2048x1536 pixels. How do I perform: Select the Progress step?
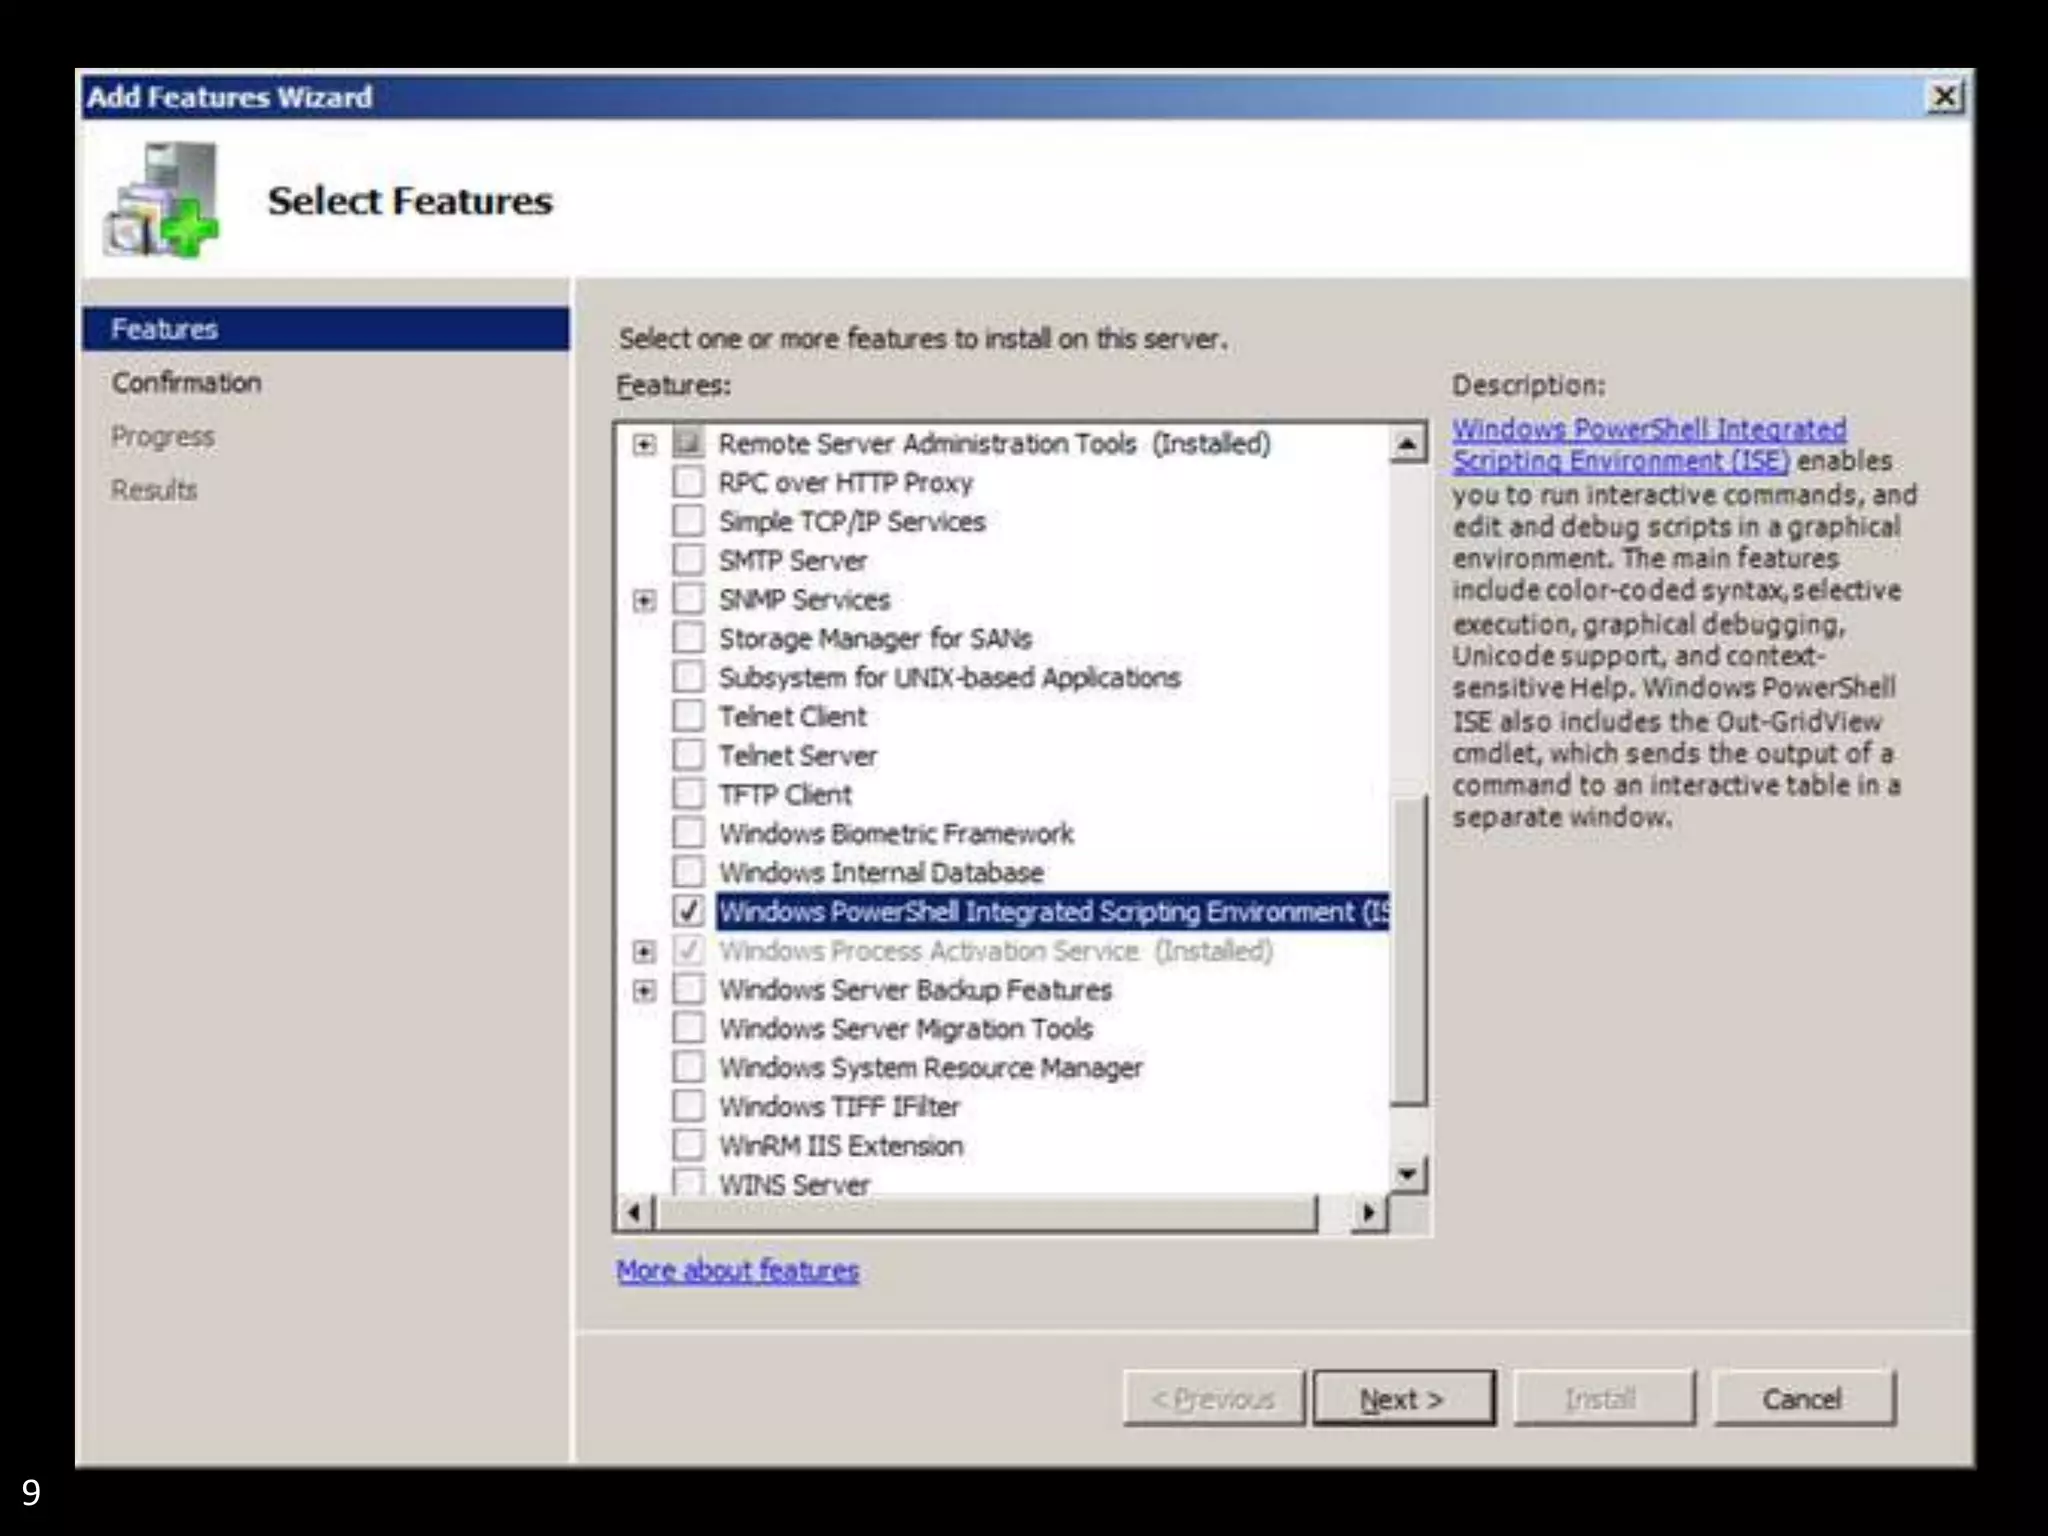pos(163,436)
